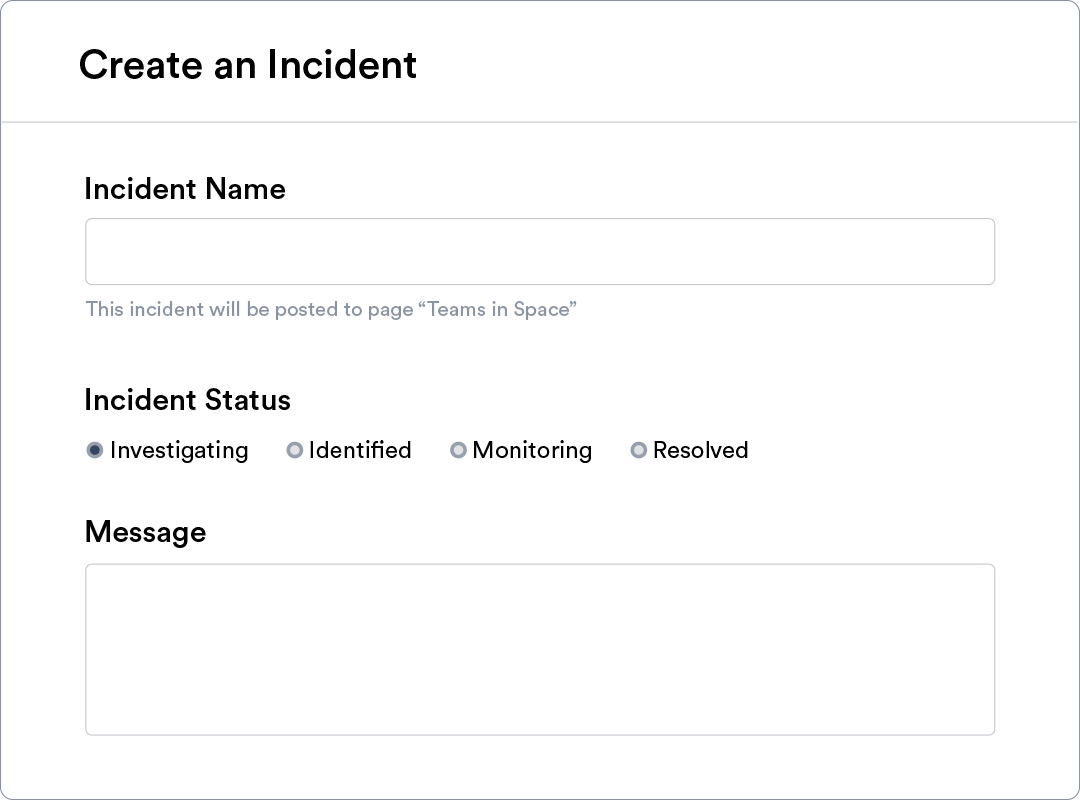Set incident status to Monitoring
This screenshot has height=800, width=1080.
[x=458, y=450]
